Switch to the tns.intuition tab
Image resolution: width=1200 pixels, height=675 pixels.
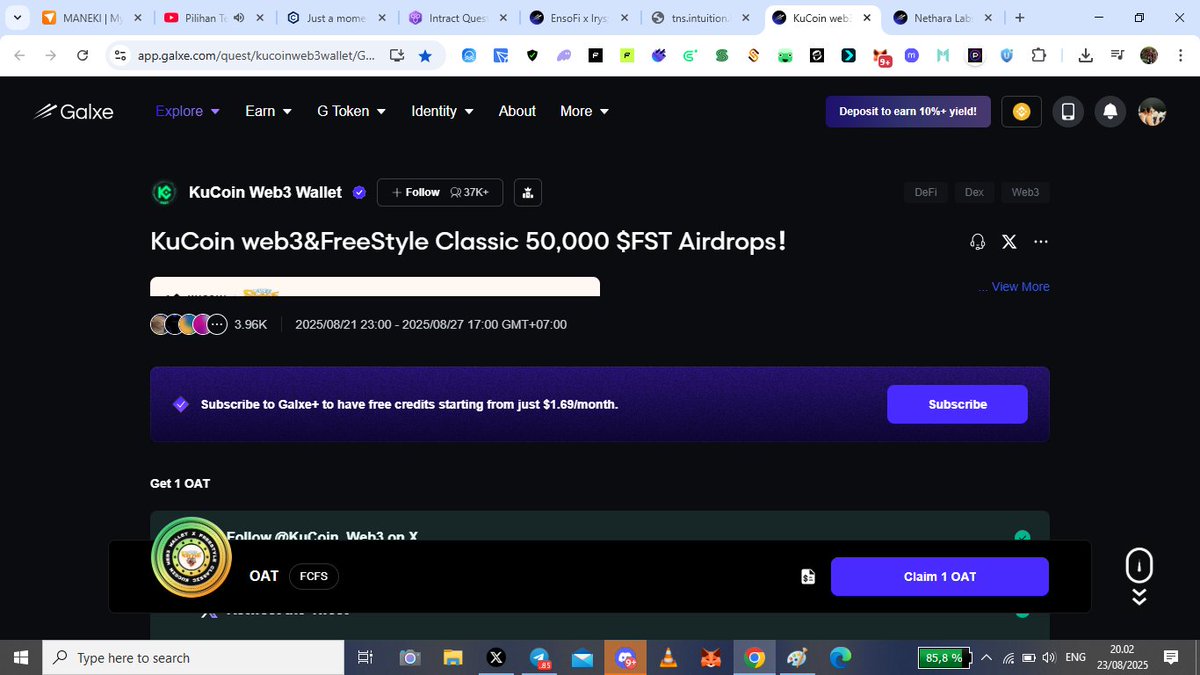[x=700, y=18]
